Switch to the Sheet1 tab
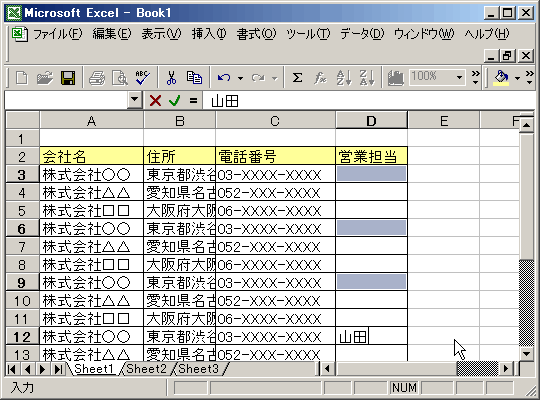540x400 pixels. click(x=94, y=369)
